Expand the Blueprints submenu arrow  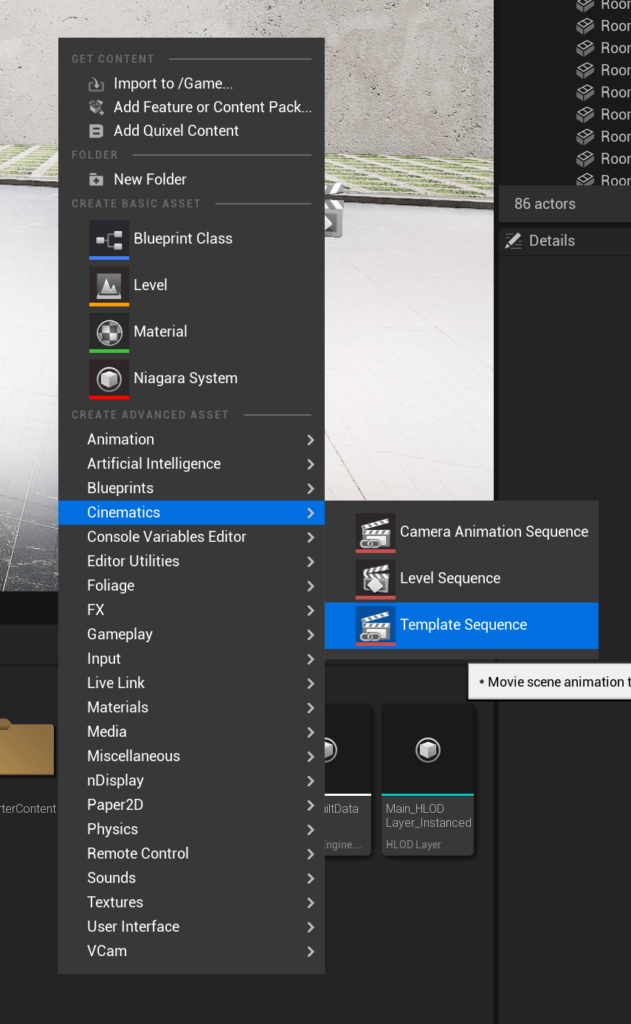(311, 488)
